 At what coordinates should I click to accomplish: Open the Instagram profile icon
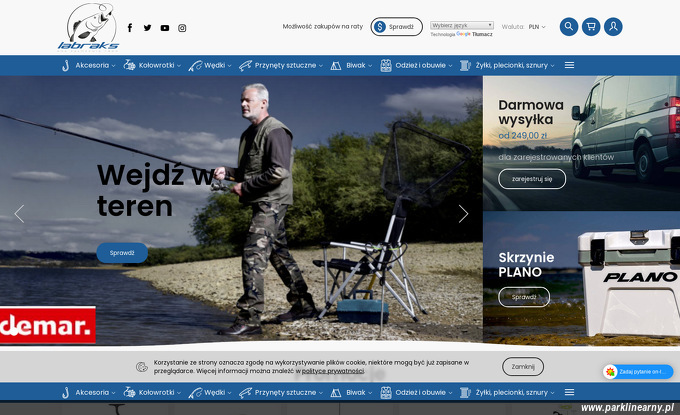point(182,28)
